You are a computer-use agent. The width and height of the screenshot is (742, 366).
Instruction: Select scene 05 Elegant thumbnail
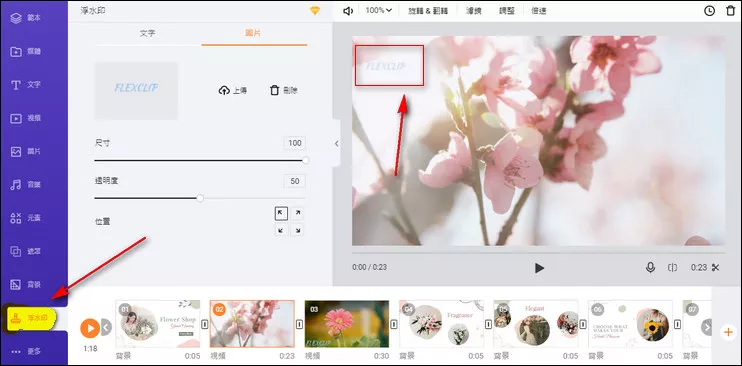536,324
